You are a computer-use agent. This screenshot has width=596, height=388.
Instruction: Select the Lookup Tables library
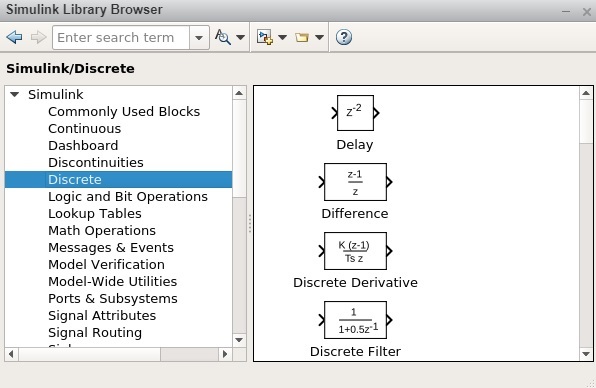(95, 214)
